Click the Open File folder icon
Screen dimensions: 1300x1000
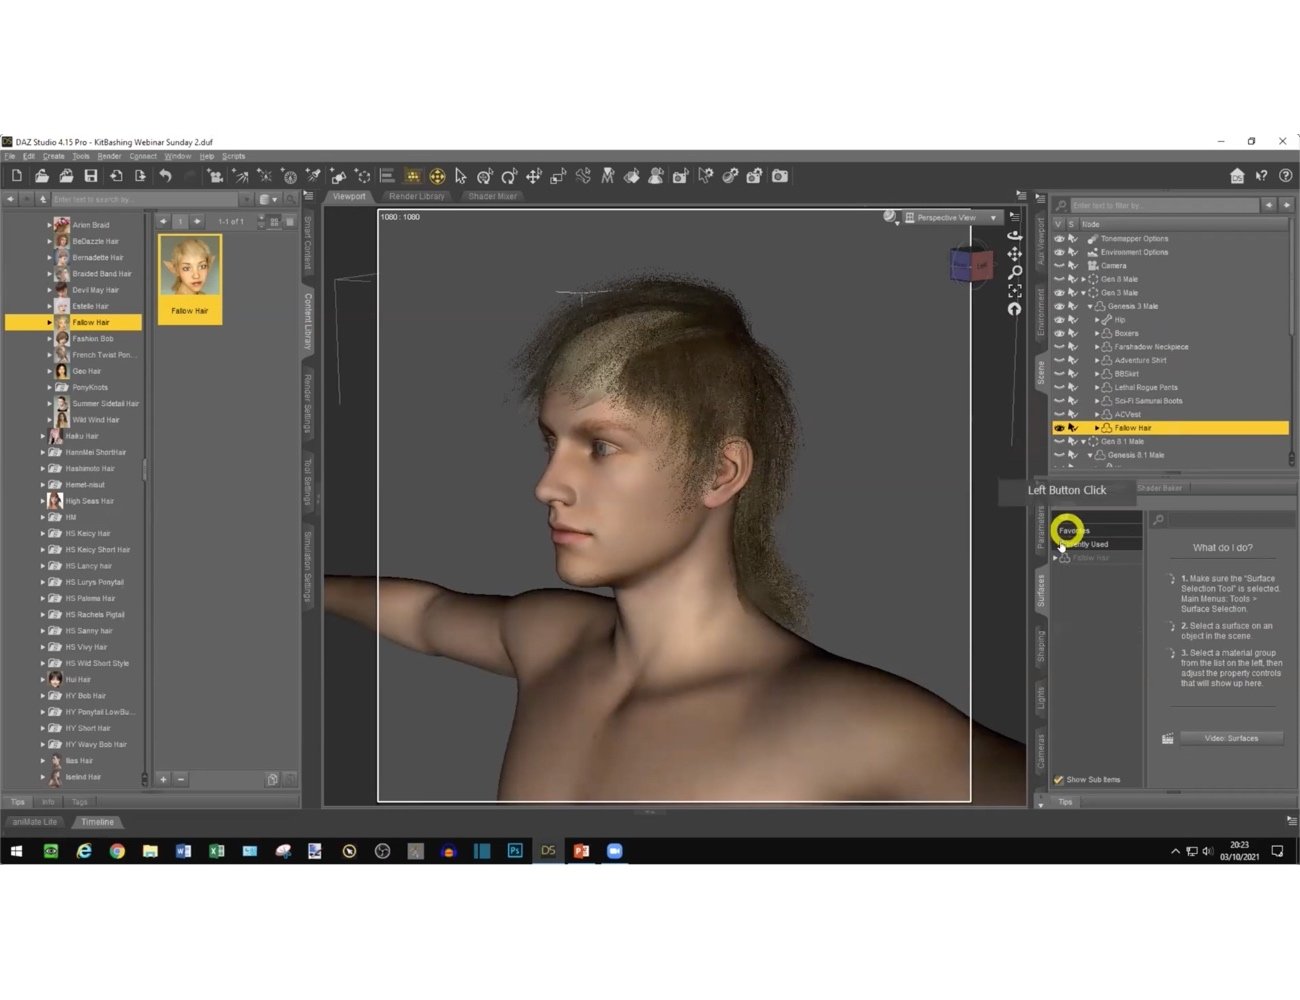41,176
